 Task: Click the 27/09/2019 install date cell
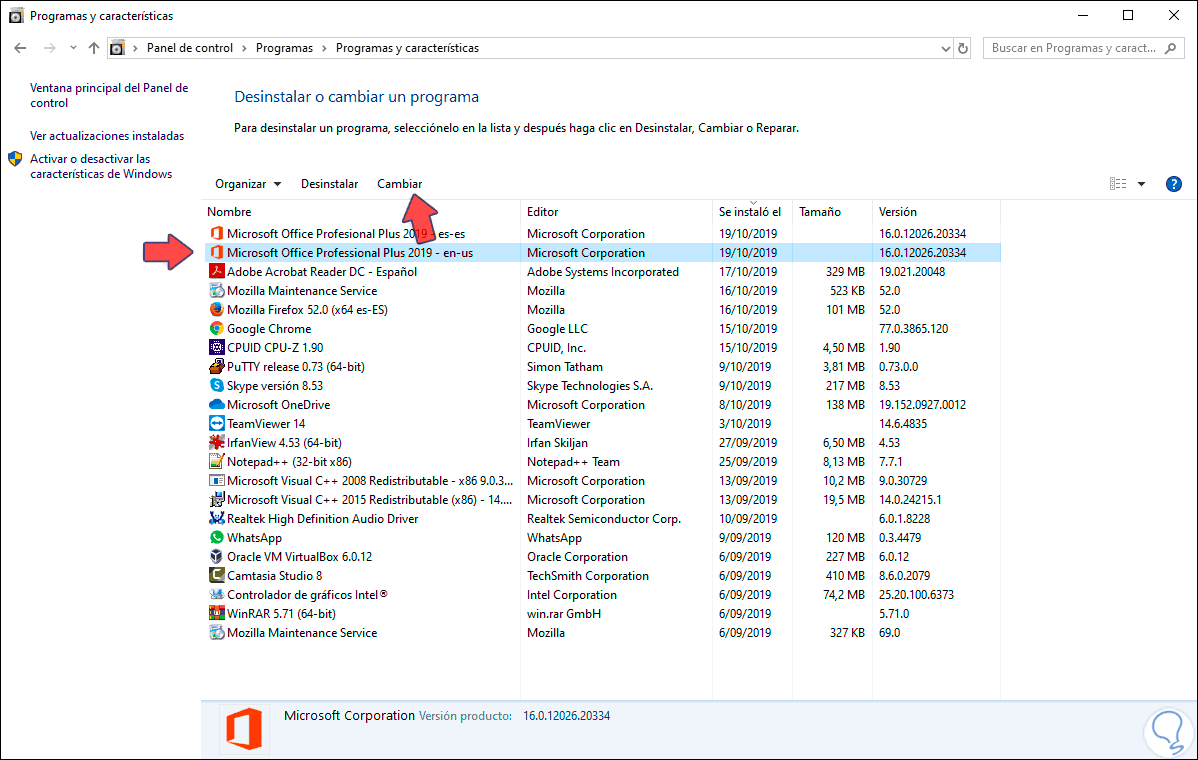pos(748,442)
